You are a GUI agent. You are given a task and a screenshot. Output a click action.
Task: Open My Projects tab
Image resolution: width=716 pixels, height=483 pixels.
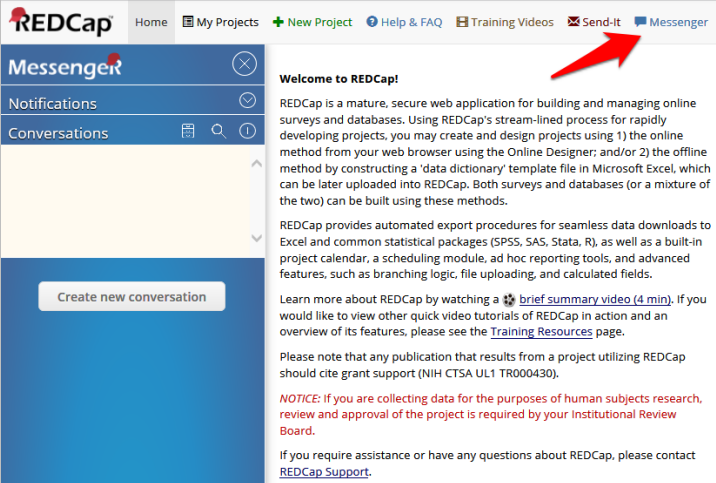[x=219, y=22]
